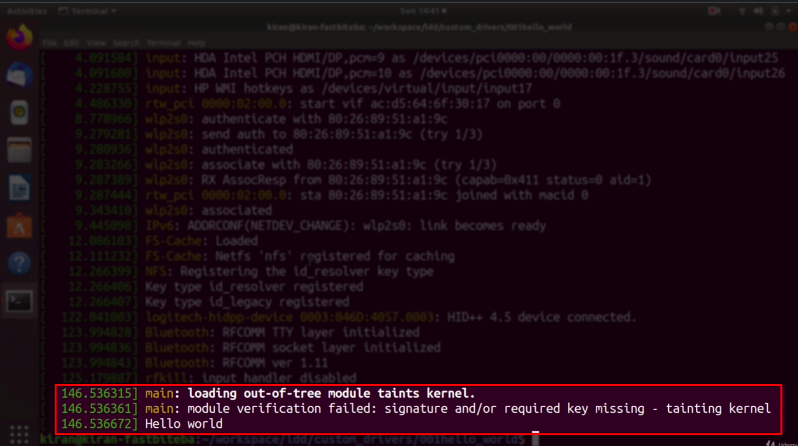Click 'Key type id_legacy registered' line
798x446 pixels.
point(247,301)
